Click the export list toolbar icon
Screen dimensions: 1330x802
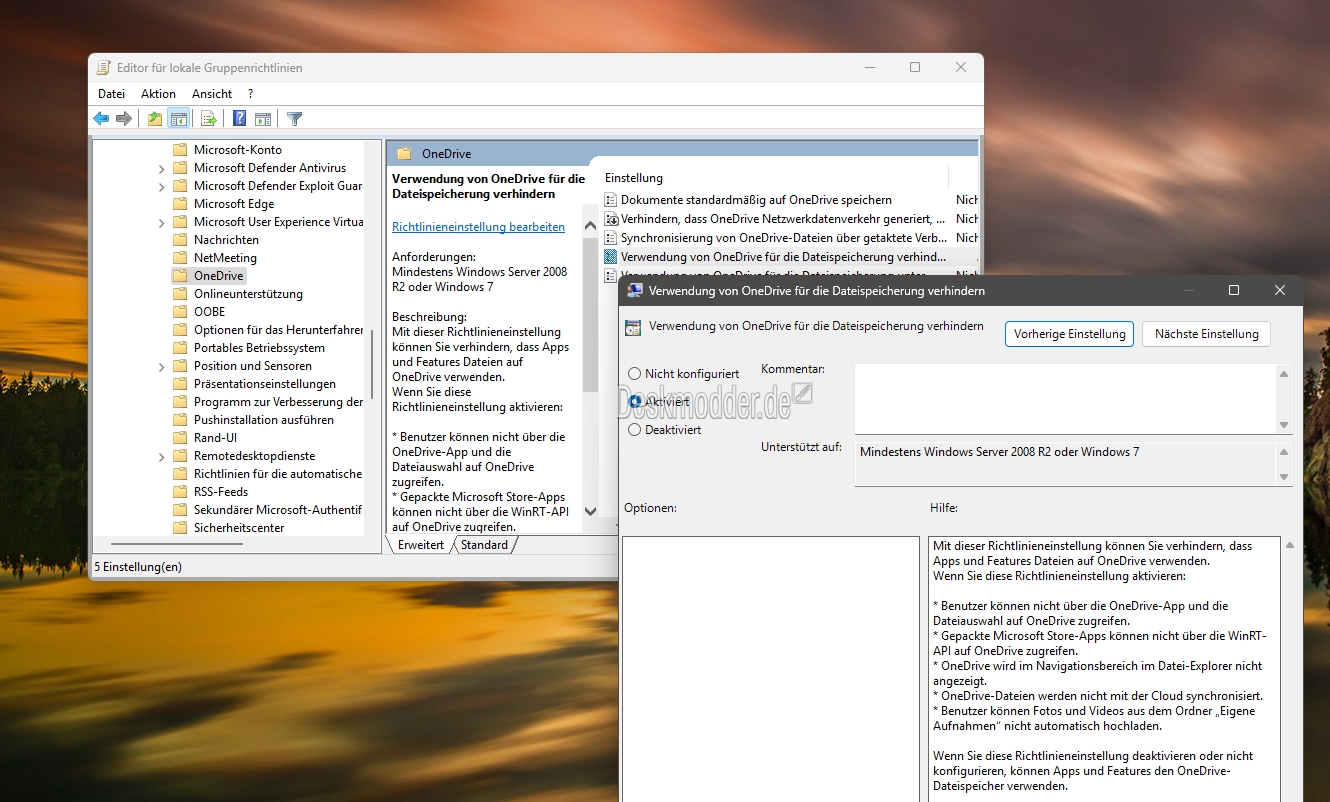[208, 119]
